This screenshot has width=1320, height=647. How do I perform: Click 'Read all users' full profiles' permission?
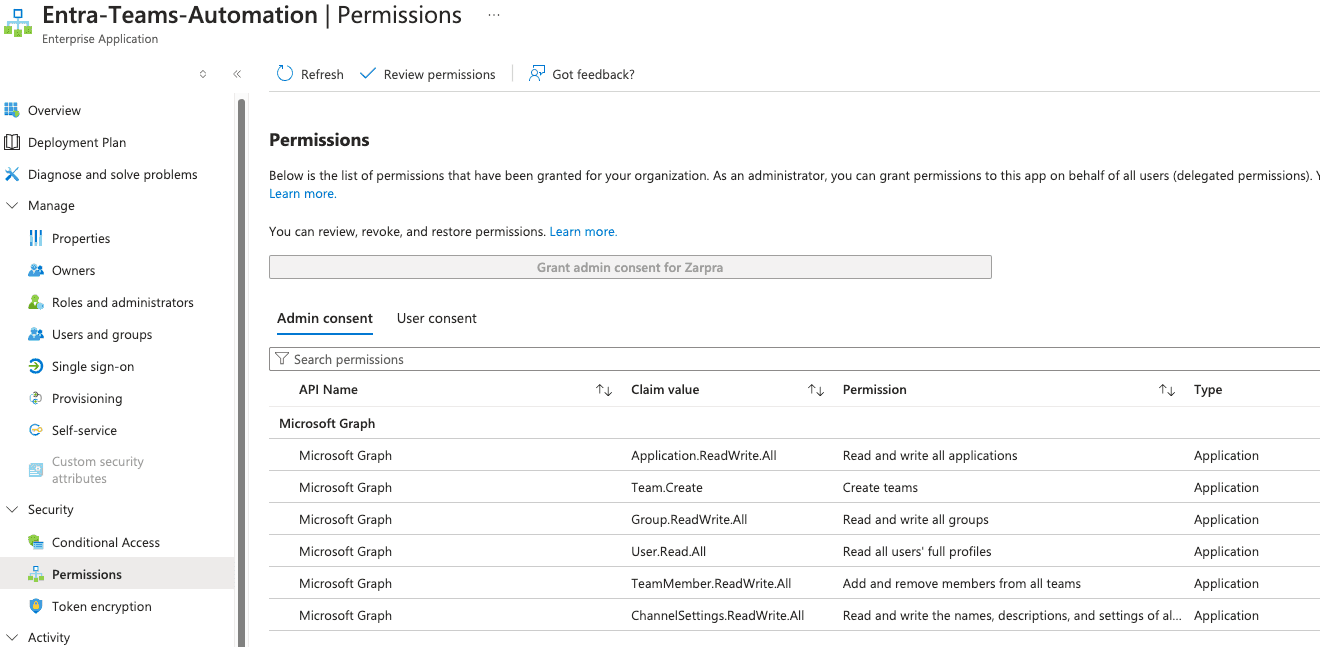[917, 551]
